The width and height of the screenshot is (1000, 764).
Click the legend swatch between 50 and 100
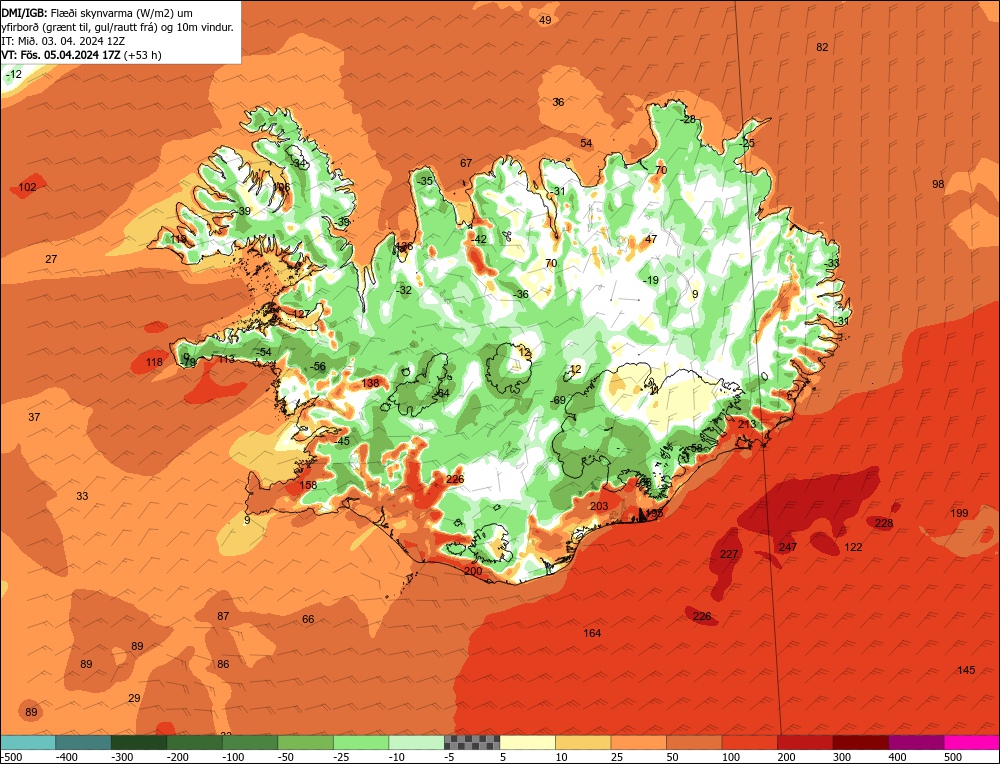pyautogui.click(x=694, y=742)
